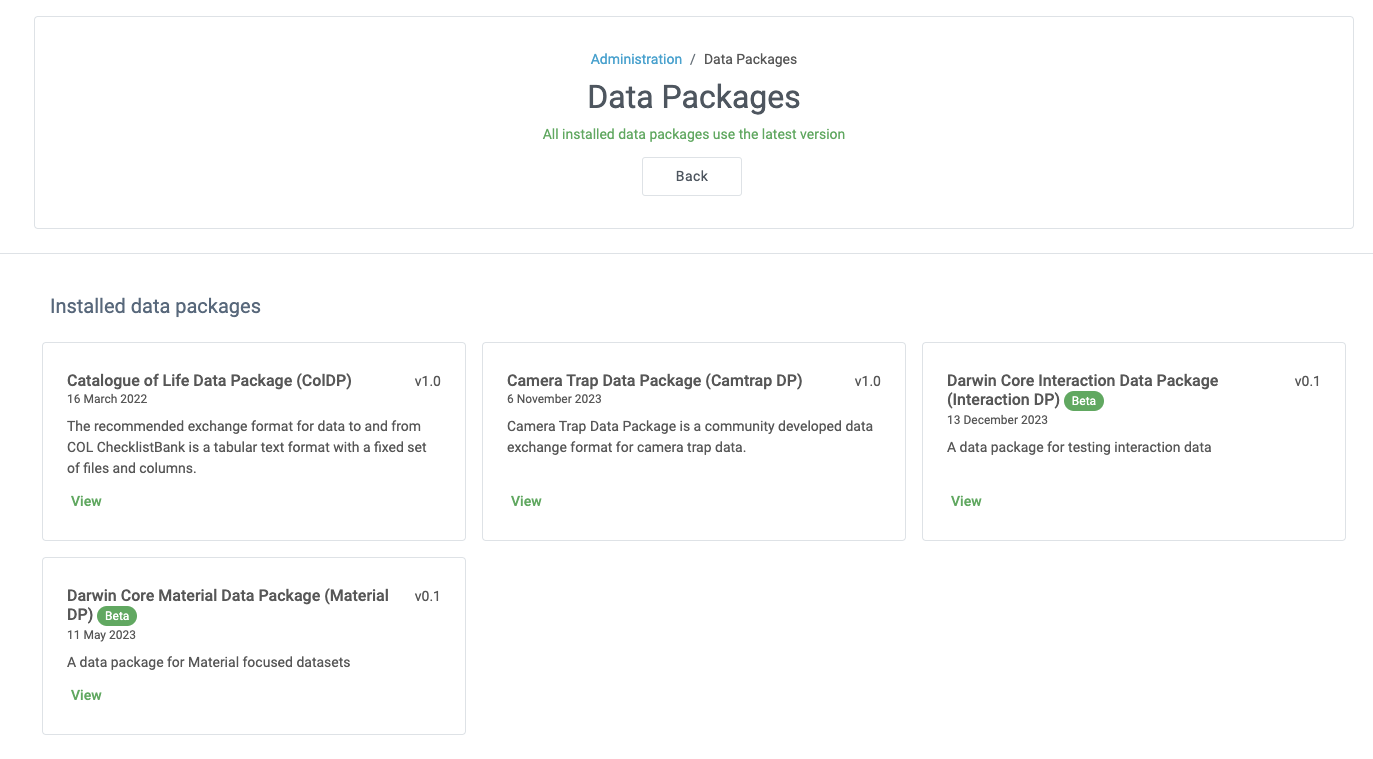1373x759 pixels.
Task: Click the v0.1 label on Interaction DP card
Action: click(1306, 380)
